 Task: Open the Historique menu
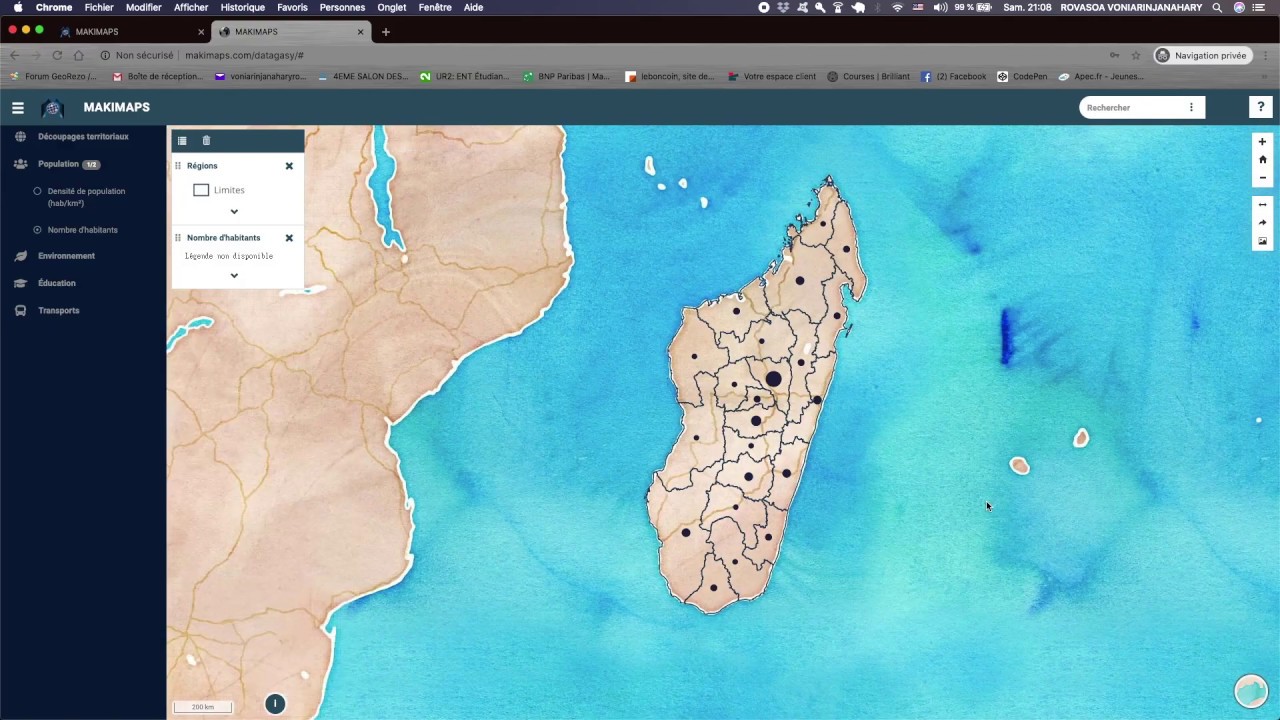coord(242,7)
